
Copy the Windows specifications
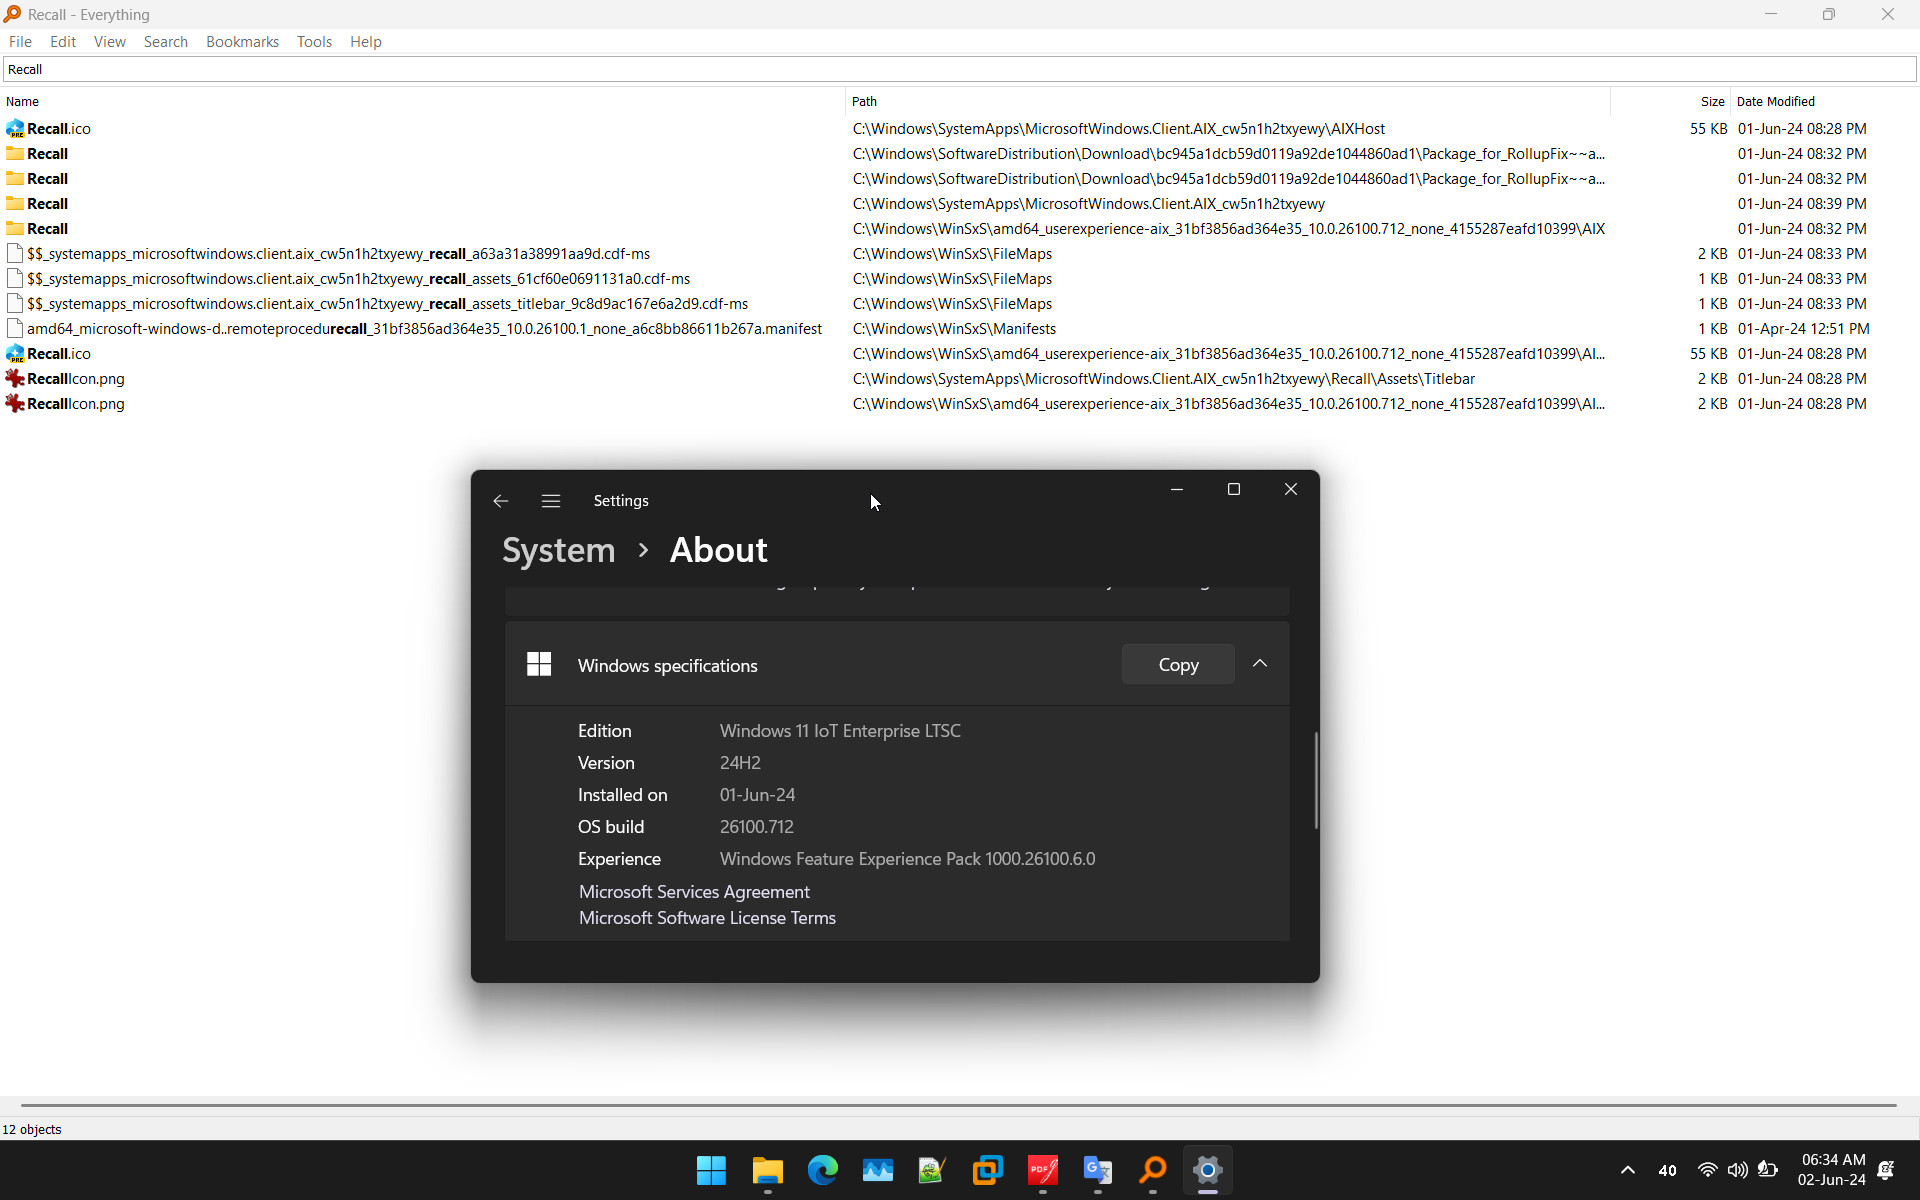1178,665
